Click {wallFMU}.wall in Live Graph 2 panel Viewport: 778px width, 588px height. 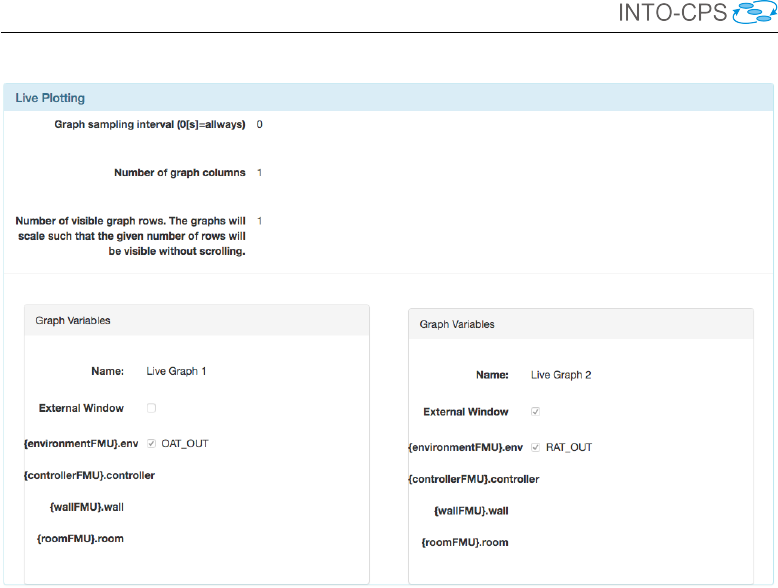tap(471, 511)
